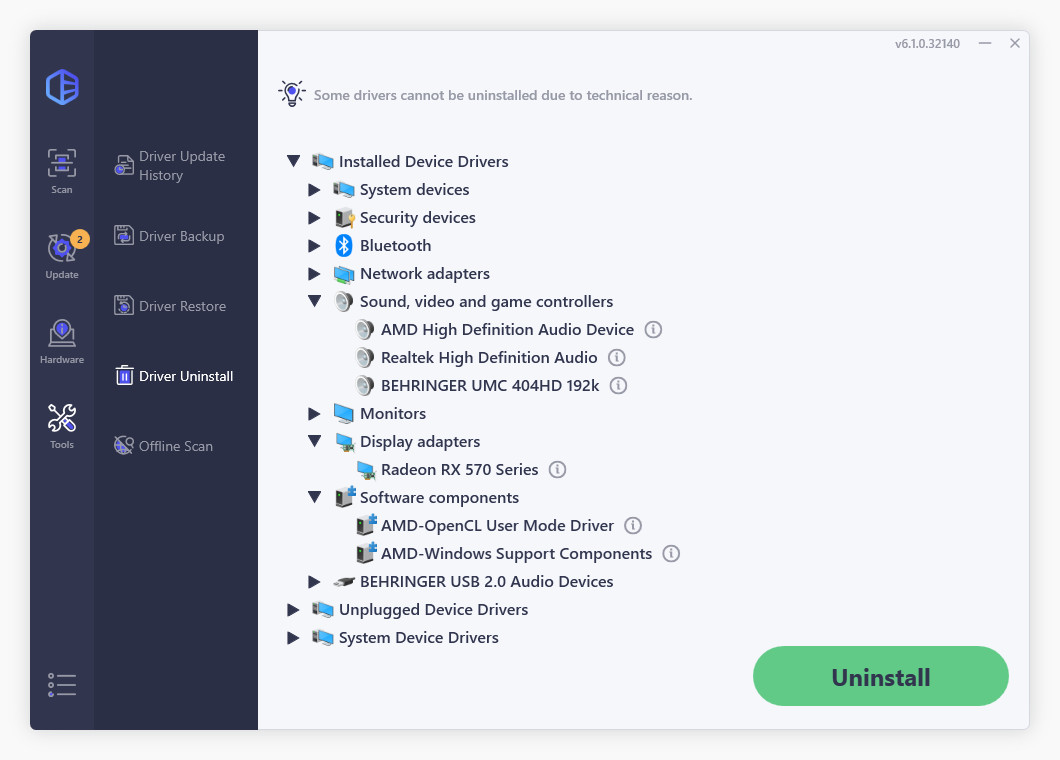Click the green Uninstall button
The width and height of the screenshot is (1060, 760).
pyautogui.click(x=880, y=676)
